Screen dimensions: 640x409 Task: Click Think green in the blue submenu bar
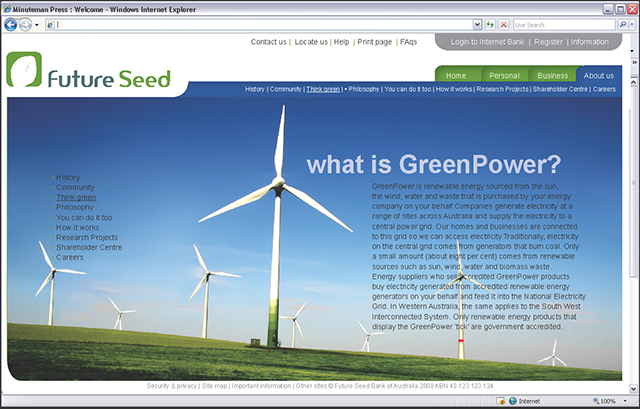pyautogui.click(x=323, y=89)
